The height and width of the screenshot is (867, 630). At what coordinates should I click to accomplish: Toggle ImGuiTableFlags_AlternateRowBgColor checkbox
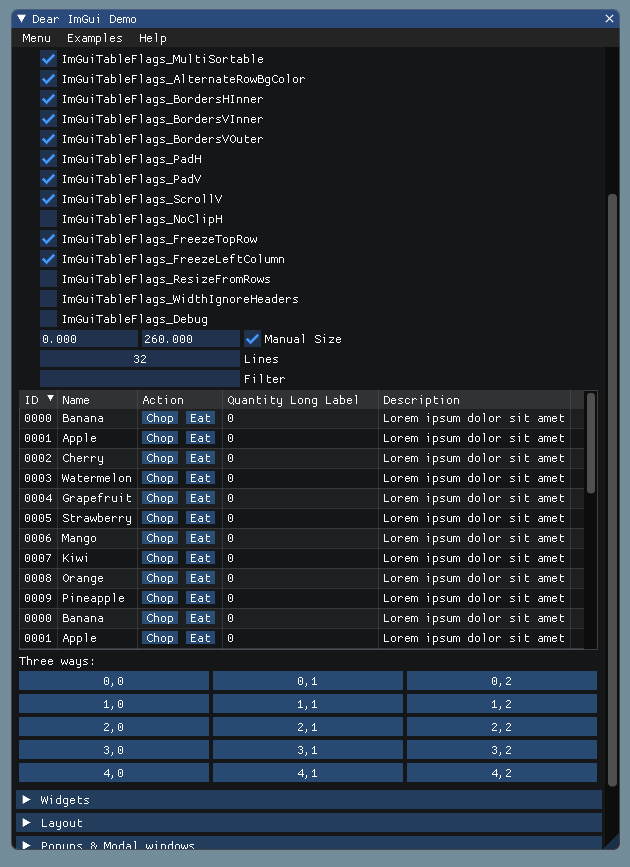[x=49, y=79]
